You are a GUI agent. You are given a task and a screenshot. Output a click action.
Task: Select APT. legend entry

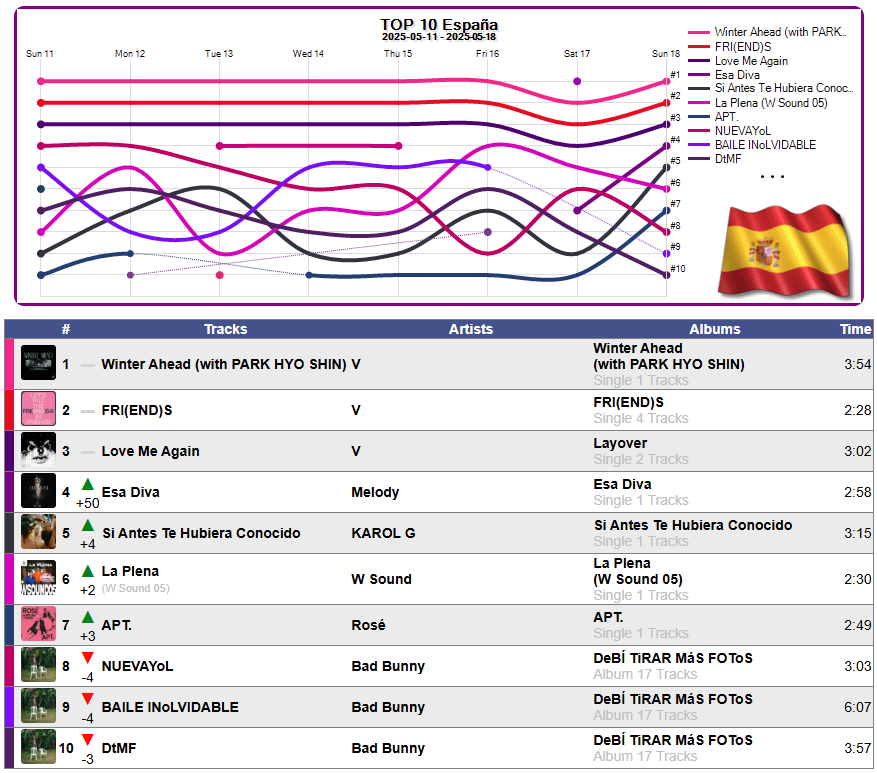coord(714,117)
